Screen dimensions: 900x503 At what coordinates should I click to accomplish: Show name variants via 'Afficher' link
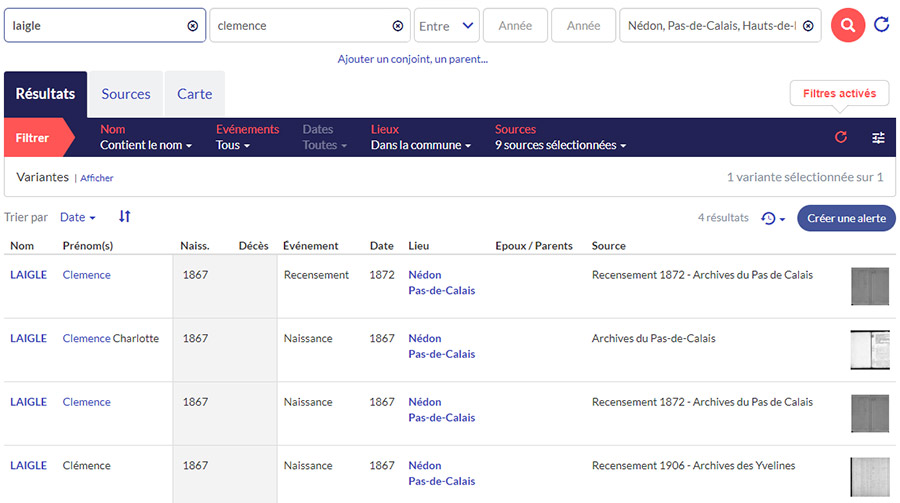pos(97,178)
